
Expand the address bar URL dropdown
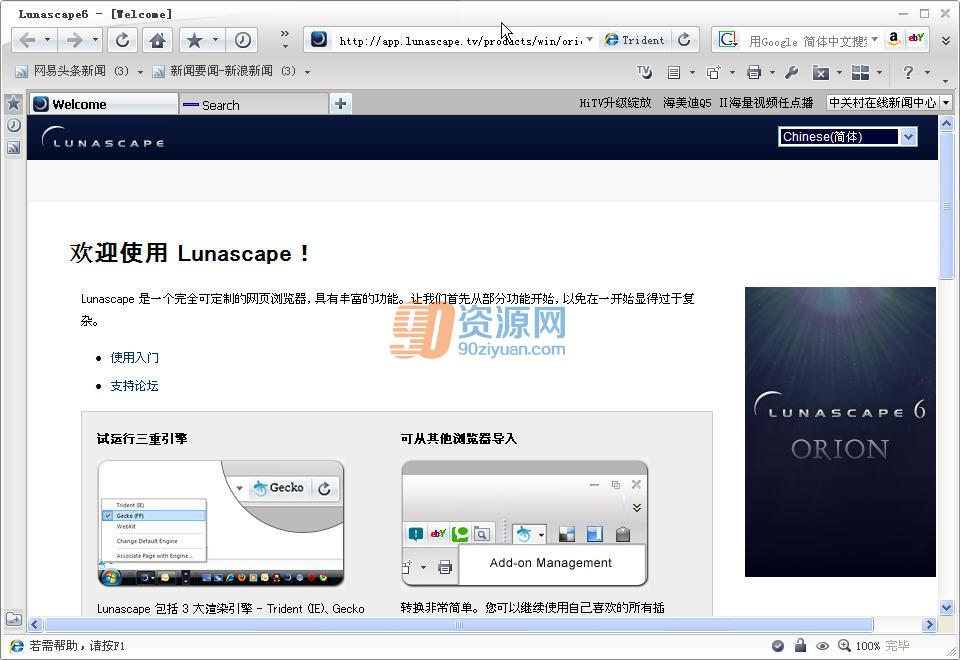(x=589, y=40)
